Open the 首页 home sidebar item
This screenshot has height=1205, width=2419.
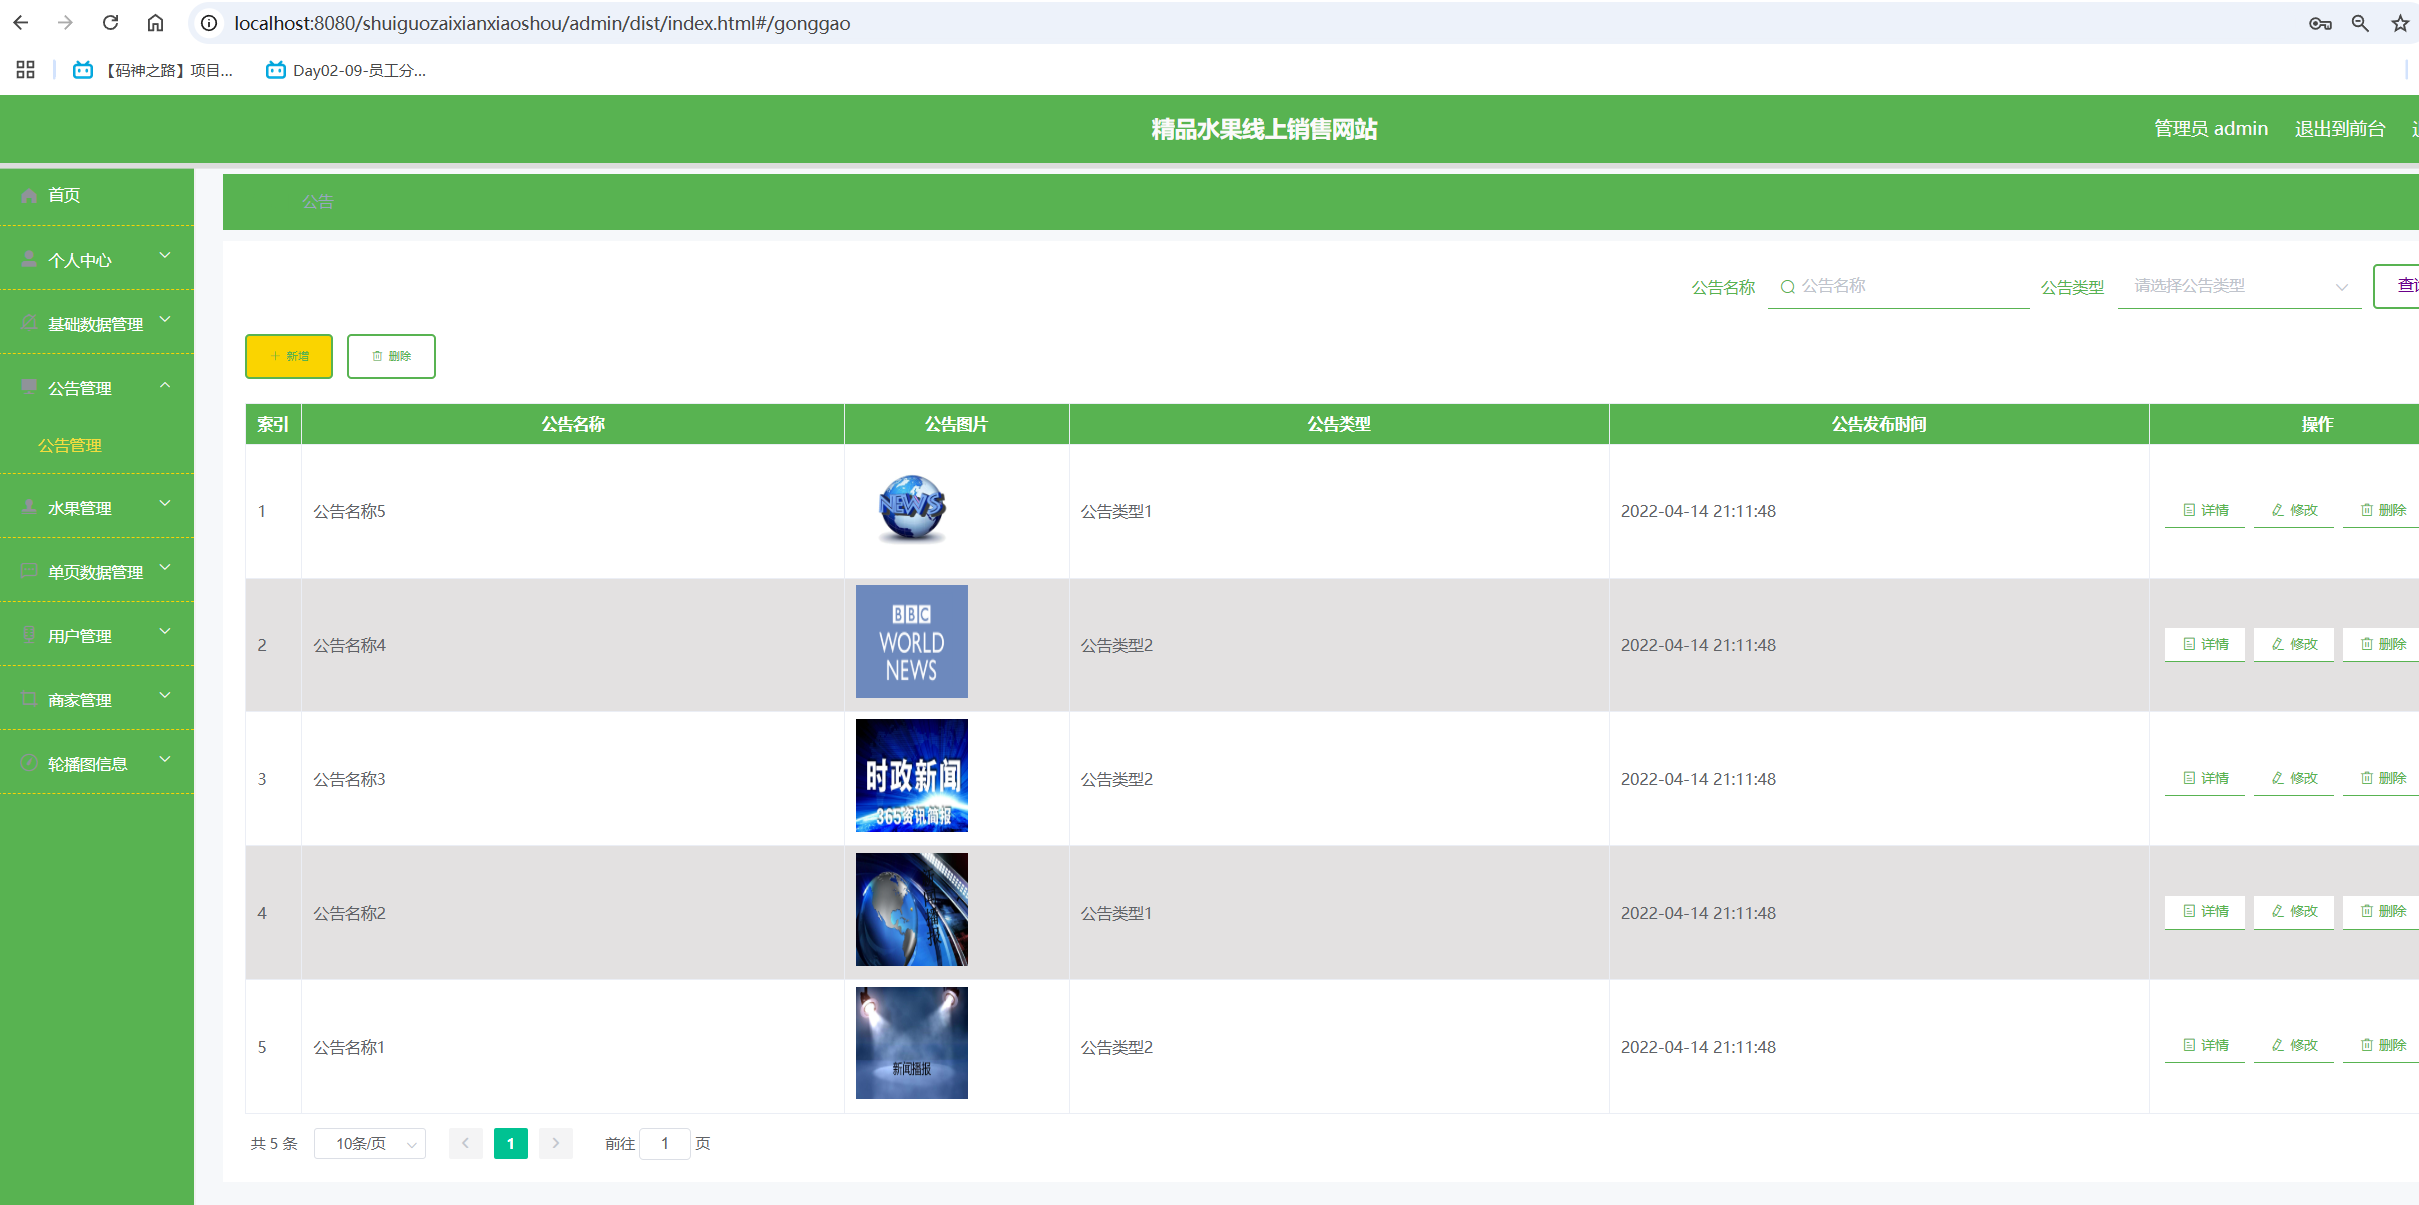coord(64,195)
